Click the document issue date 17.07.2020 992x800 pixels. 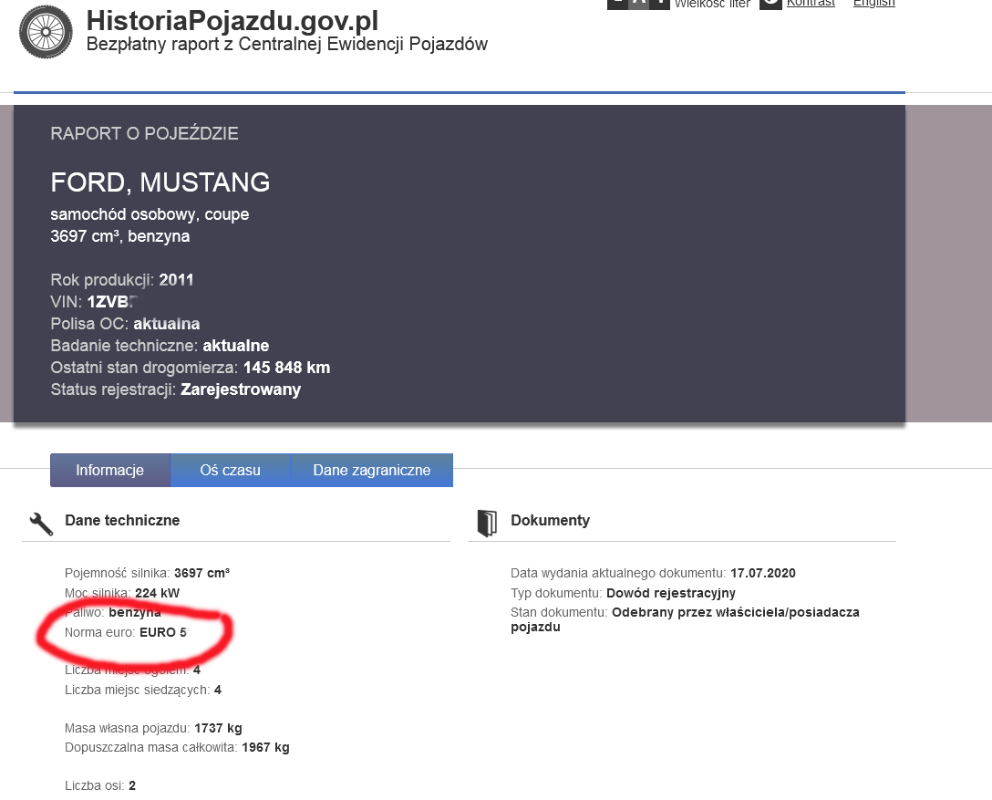coord(763,573)
